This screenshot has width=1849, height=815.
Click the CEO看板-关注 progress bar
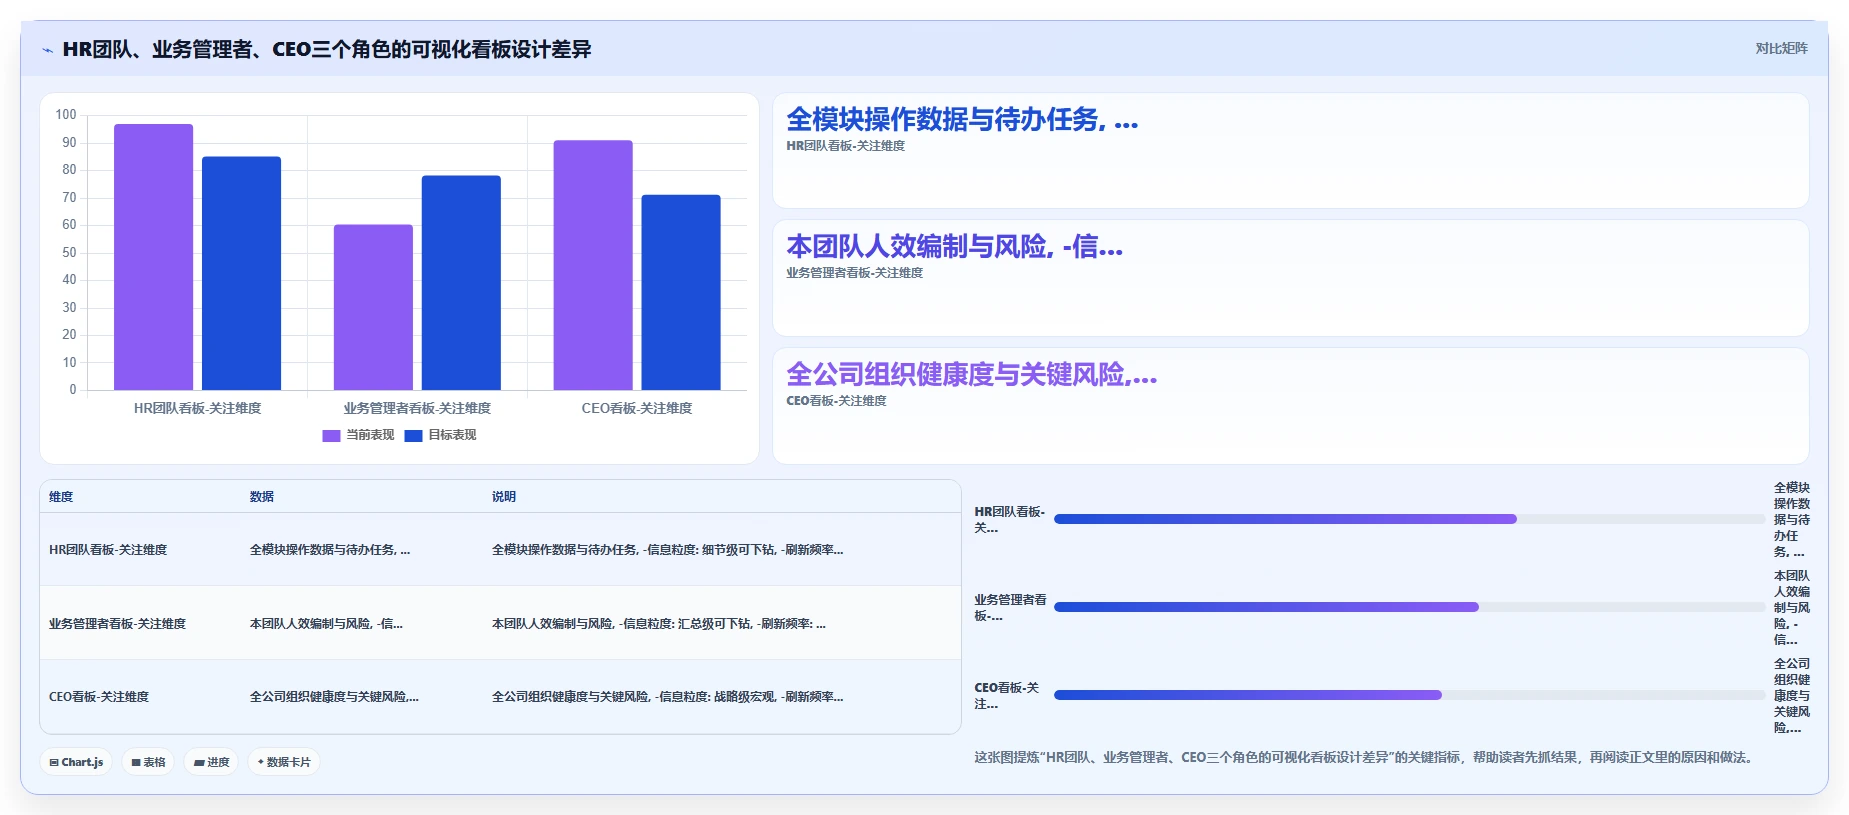pyautogui.click(x=1410, y=695)
